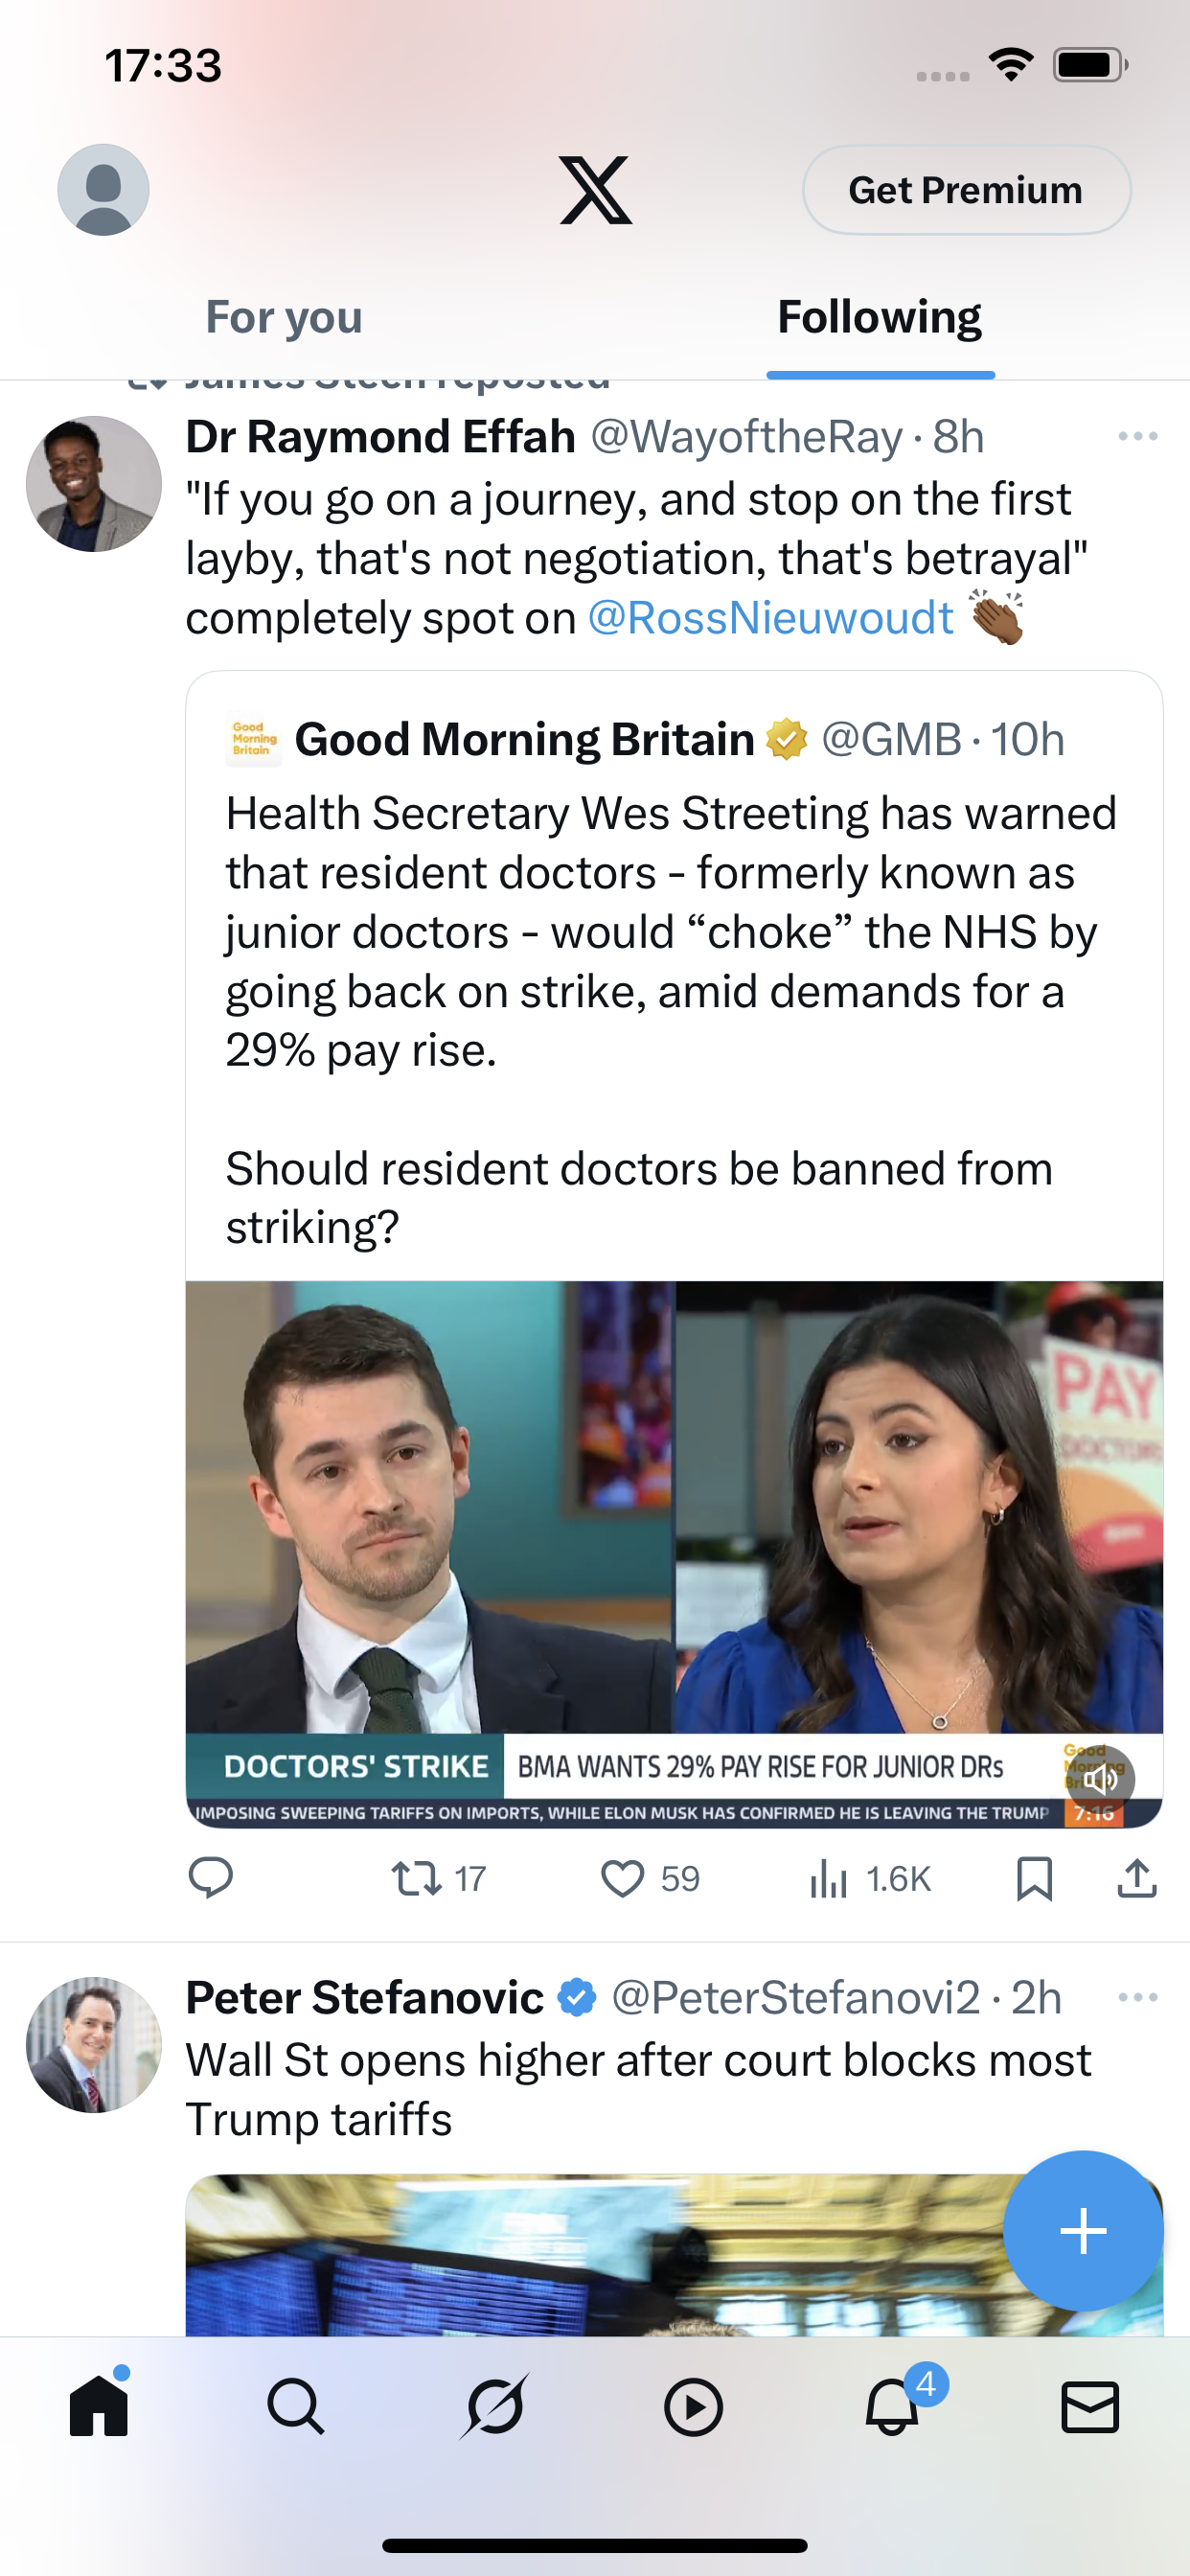Bookmark Dr Raymond Effah's post
This screenshot has width=1190, height=2576.
[x=1034, y=1879]
